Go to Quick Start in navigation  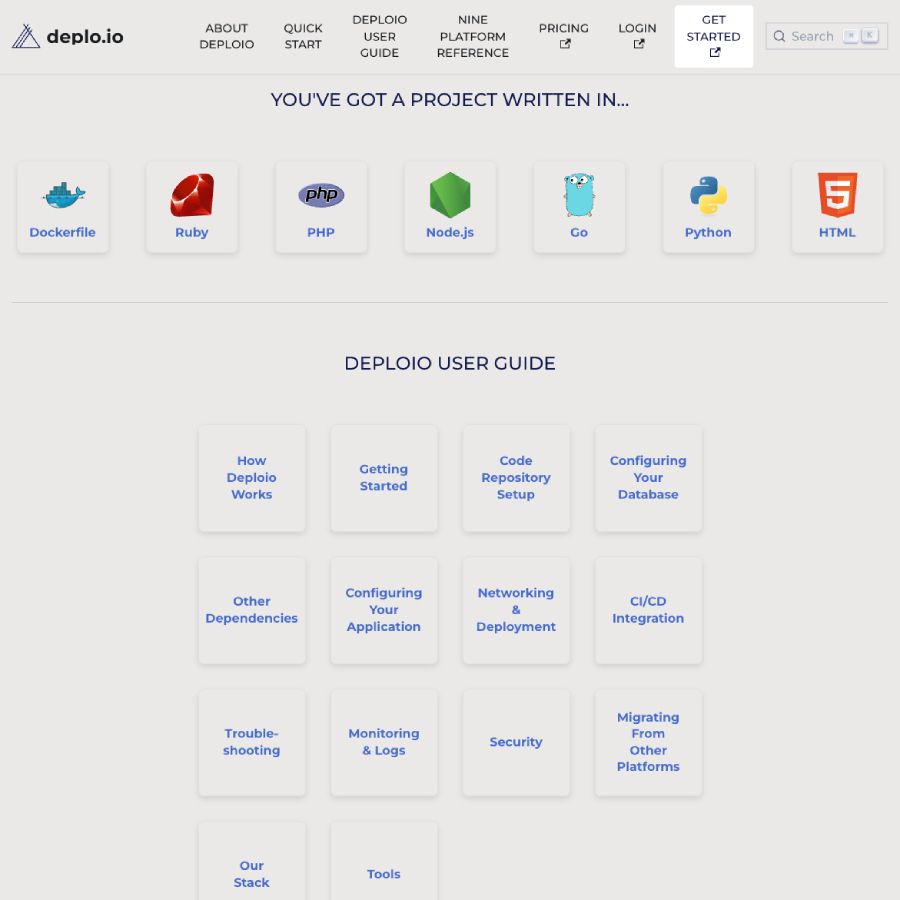(x=303, y=36)
